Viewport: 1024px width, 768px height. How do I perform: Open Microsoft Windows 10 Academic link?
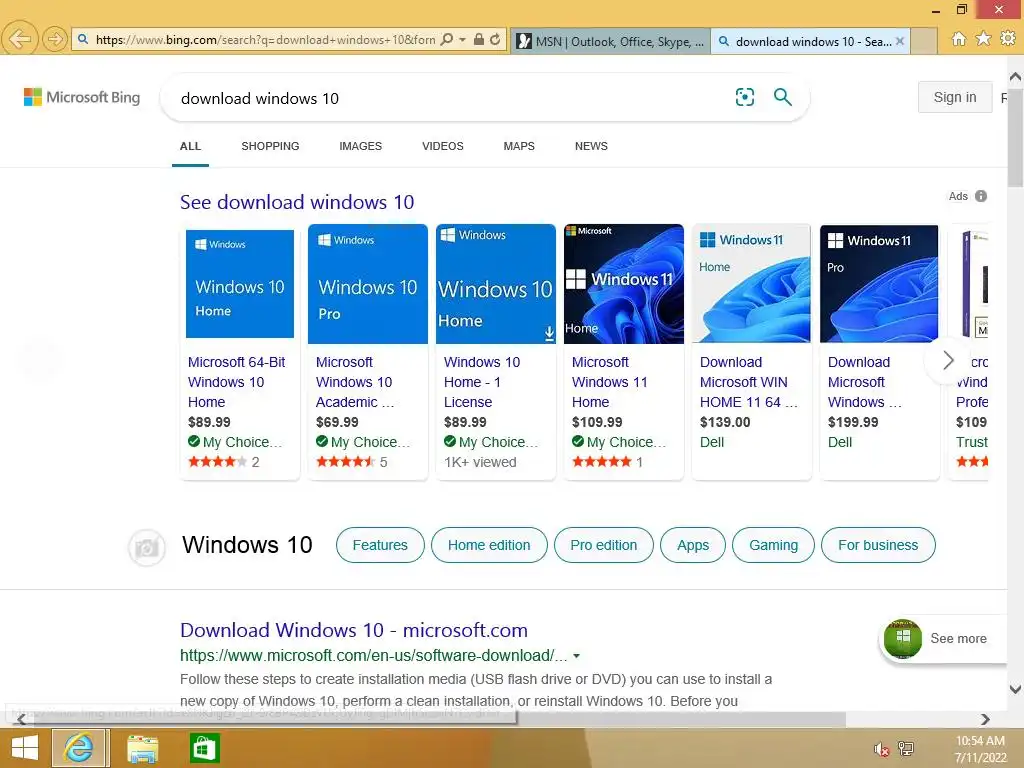[x=355, y=382]
